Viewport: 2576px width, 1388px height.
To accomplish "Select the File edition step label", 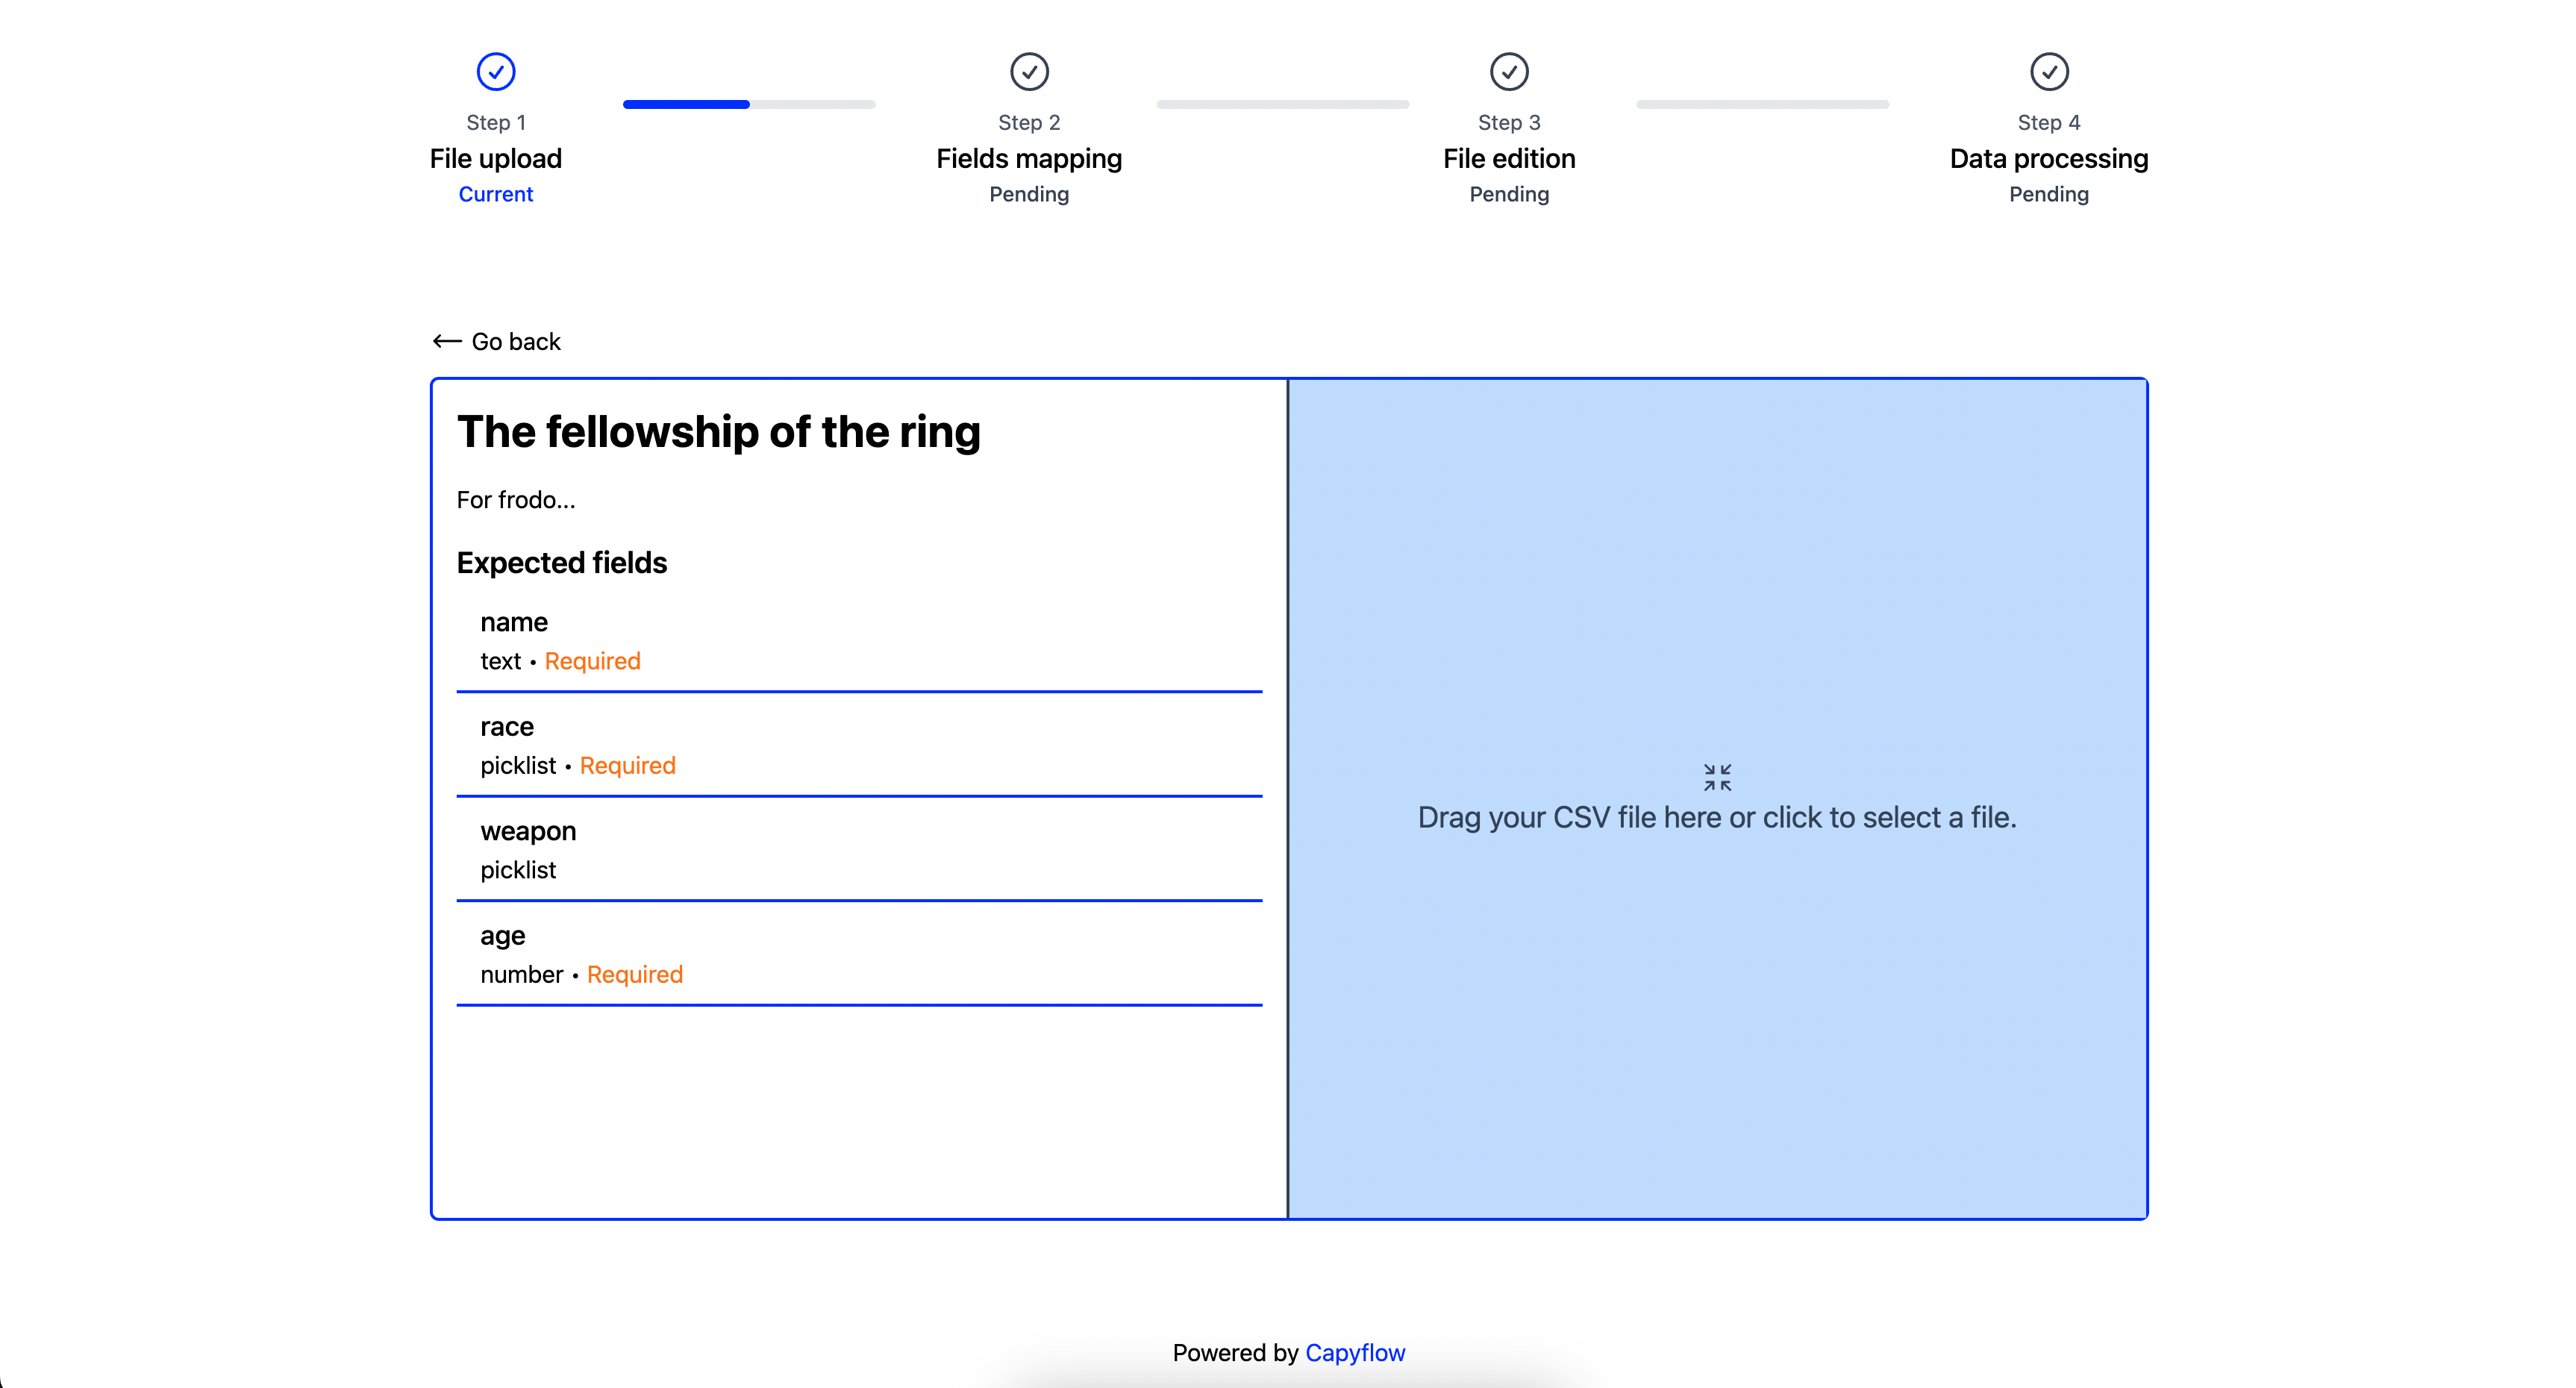I will pos(1508,159).
